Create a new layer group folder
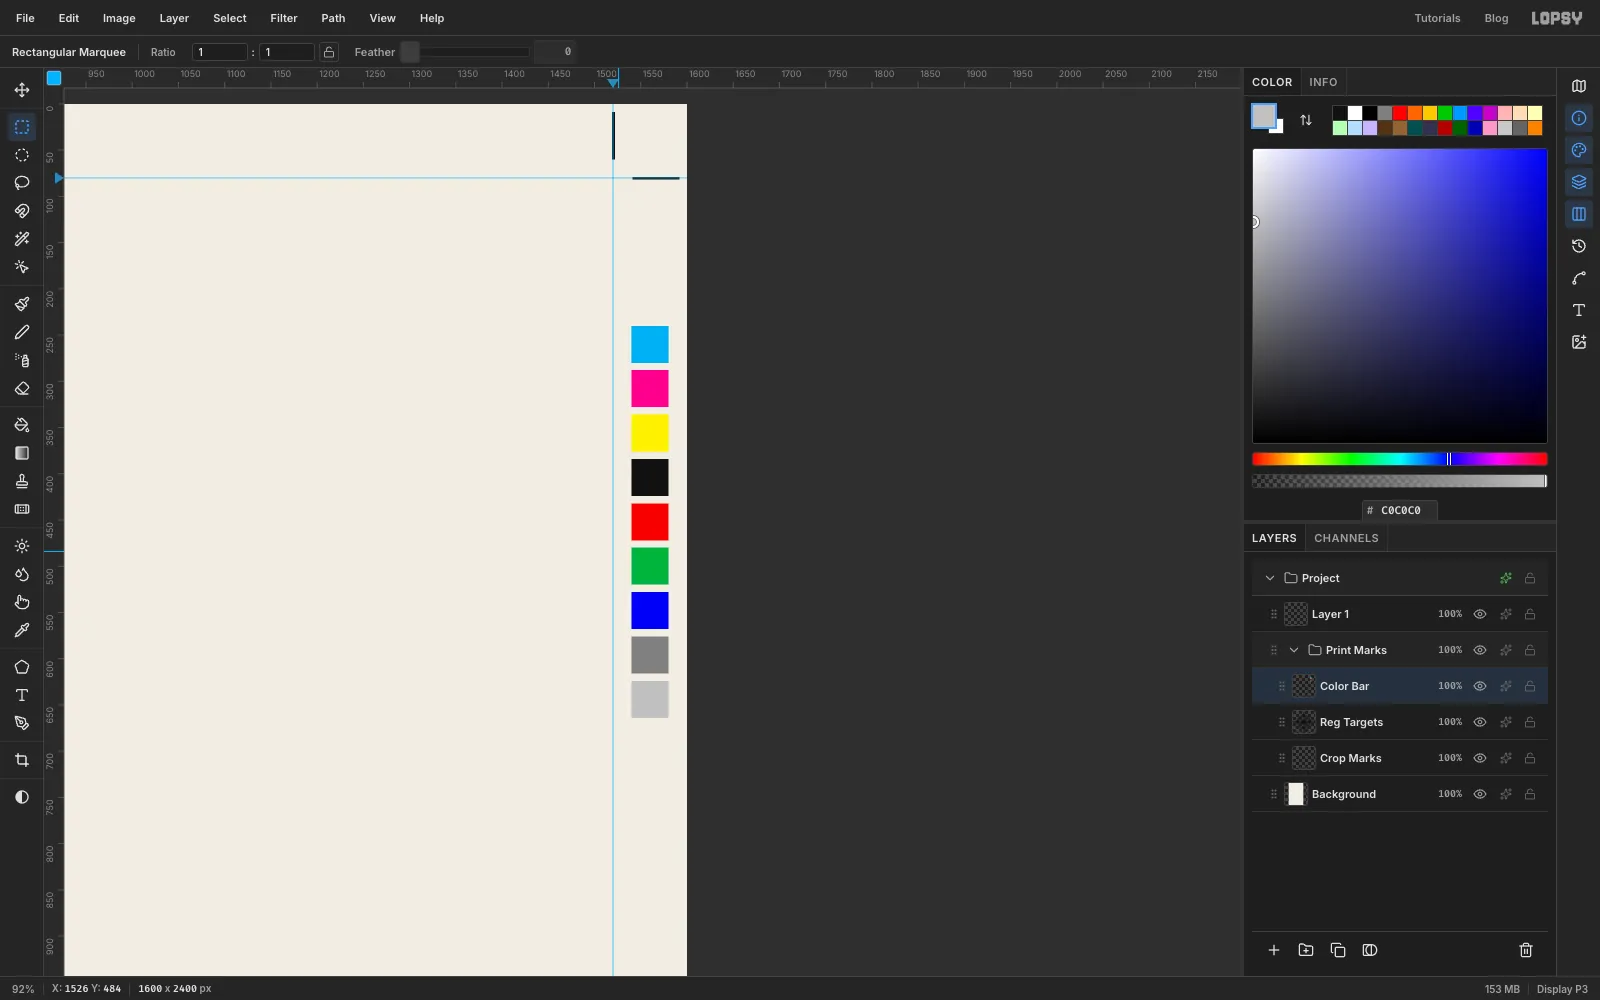 click(1306, 950)
